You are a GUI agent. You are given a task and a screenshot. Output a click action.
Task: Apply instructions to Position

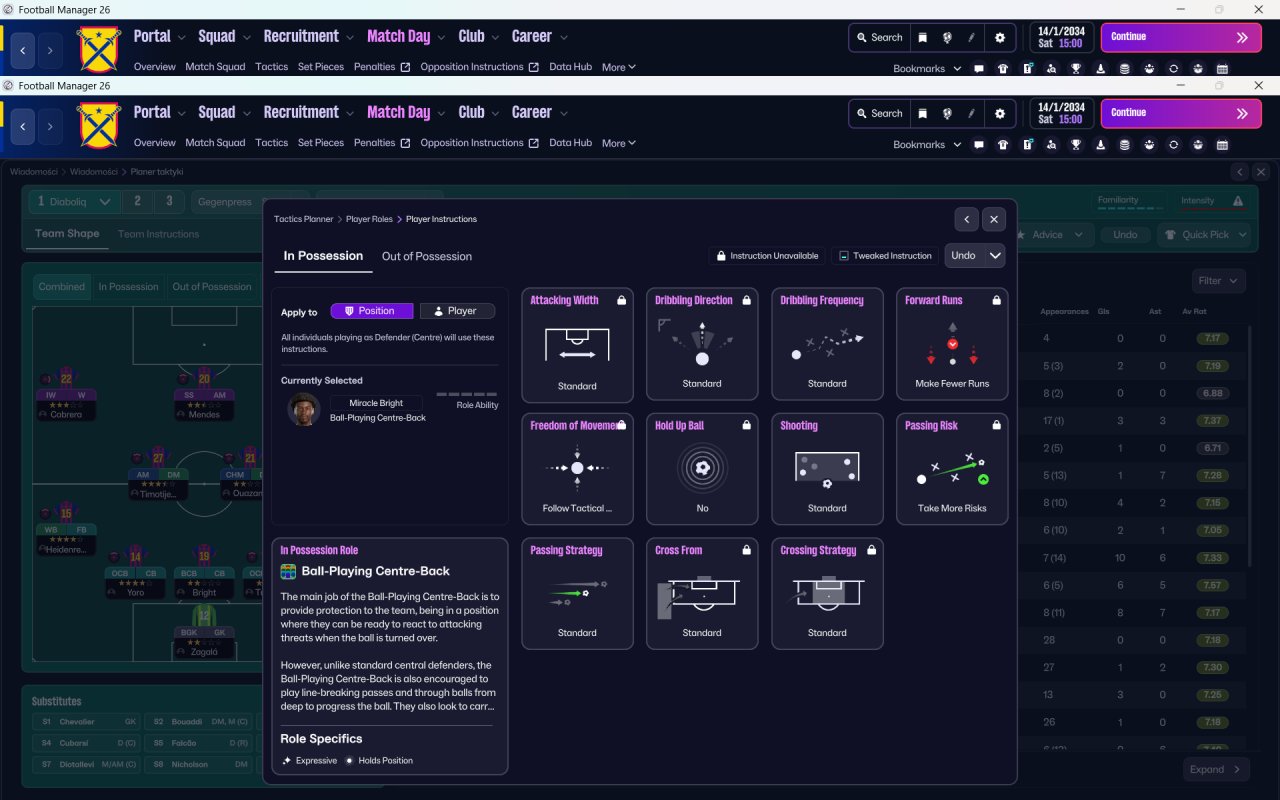(371, 311)
